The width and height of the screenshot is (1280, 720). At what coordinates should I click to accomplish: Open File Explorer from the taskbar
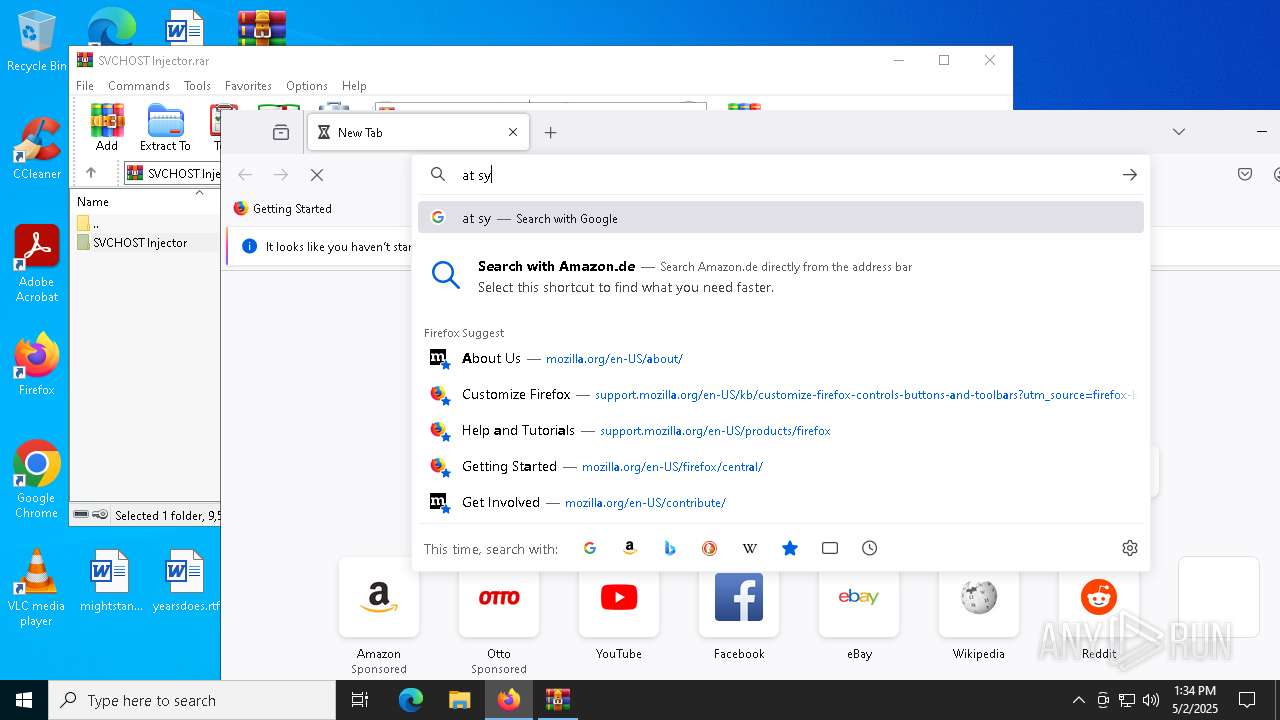459,700
